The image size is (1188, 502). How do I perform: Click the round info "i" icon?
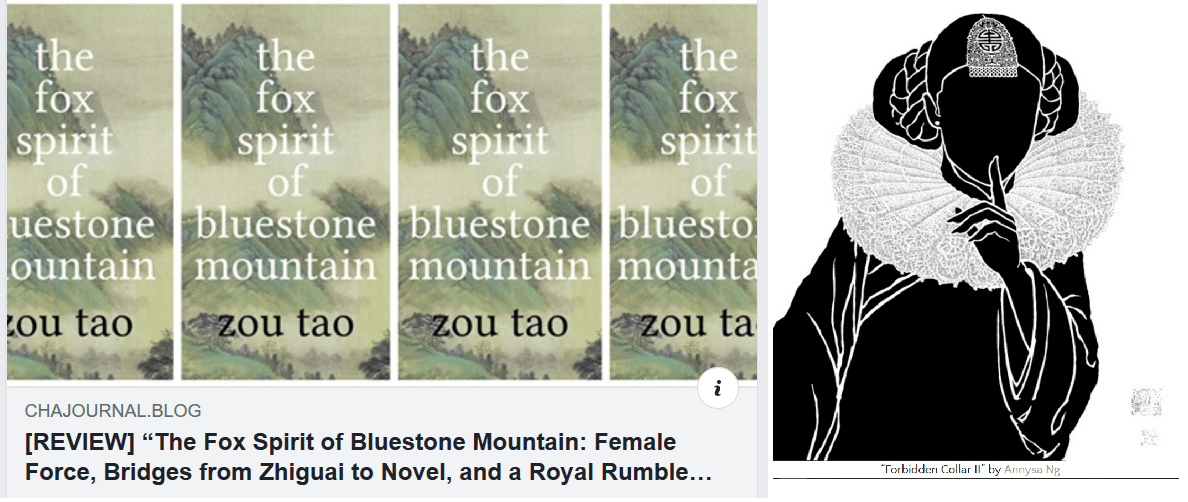click(717, 388)
